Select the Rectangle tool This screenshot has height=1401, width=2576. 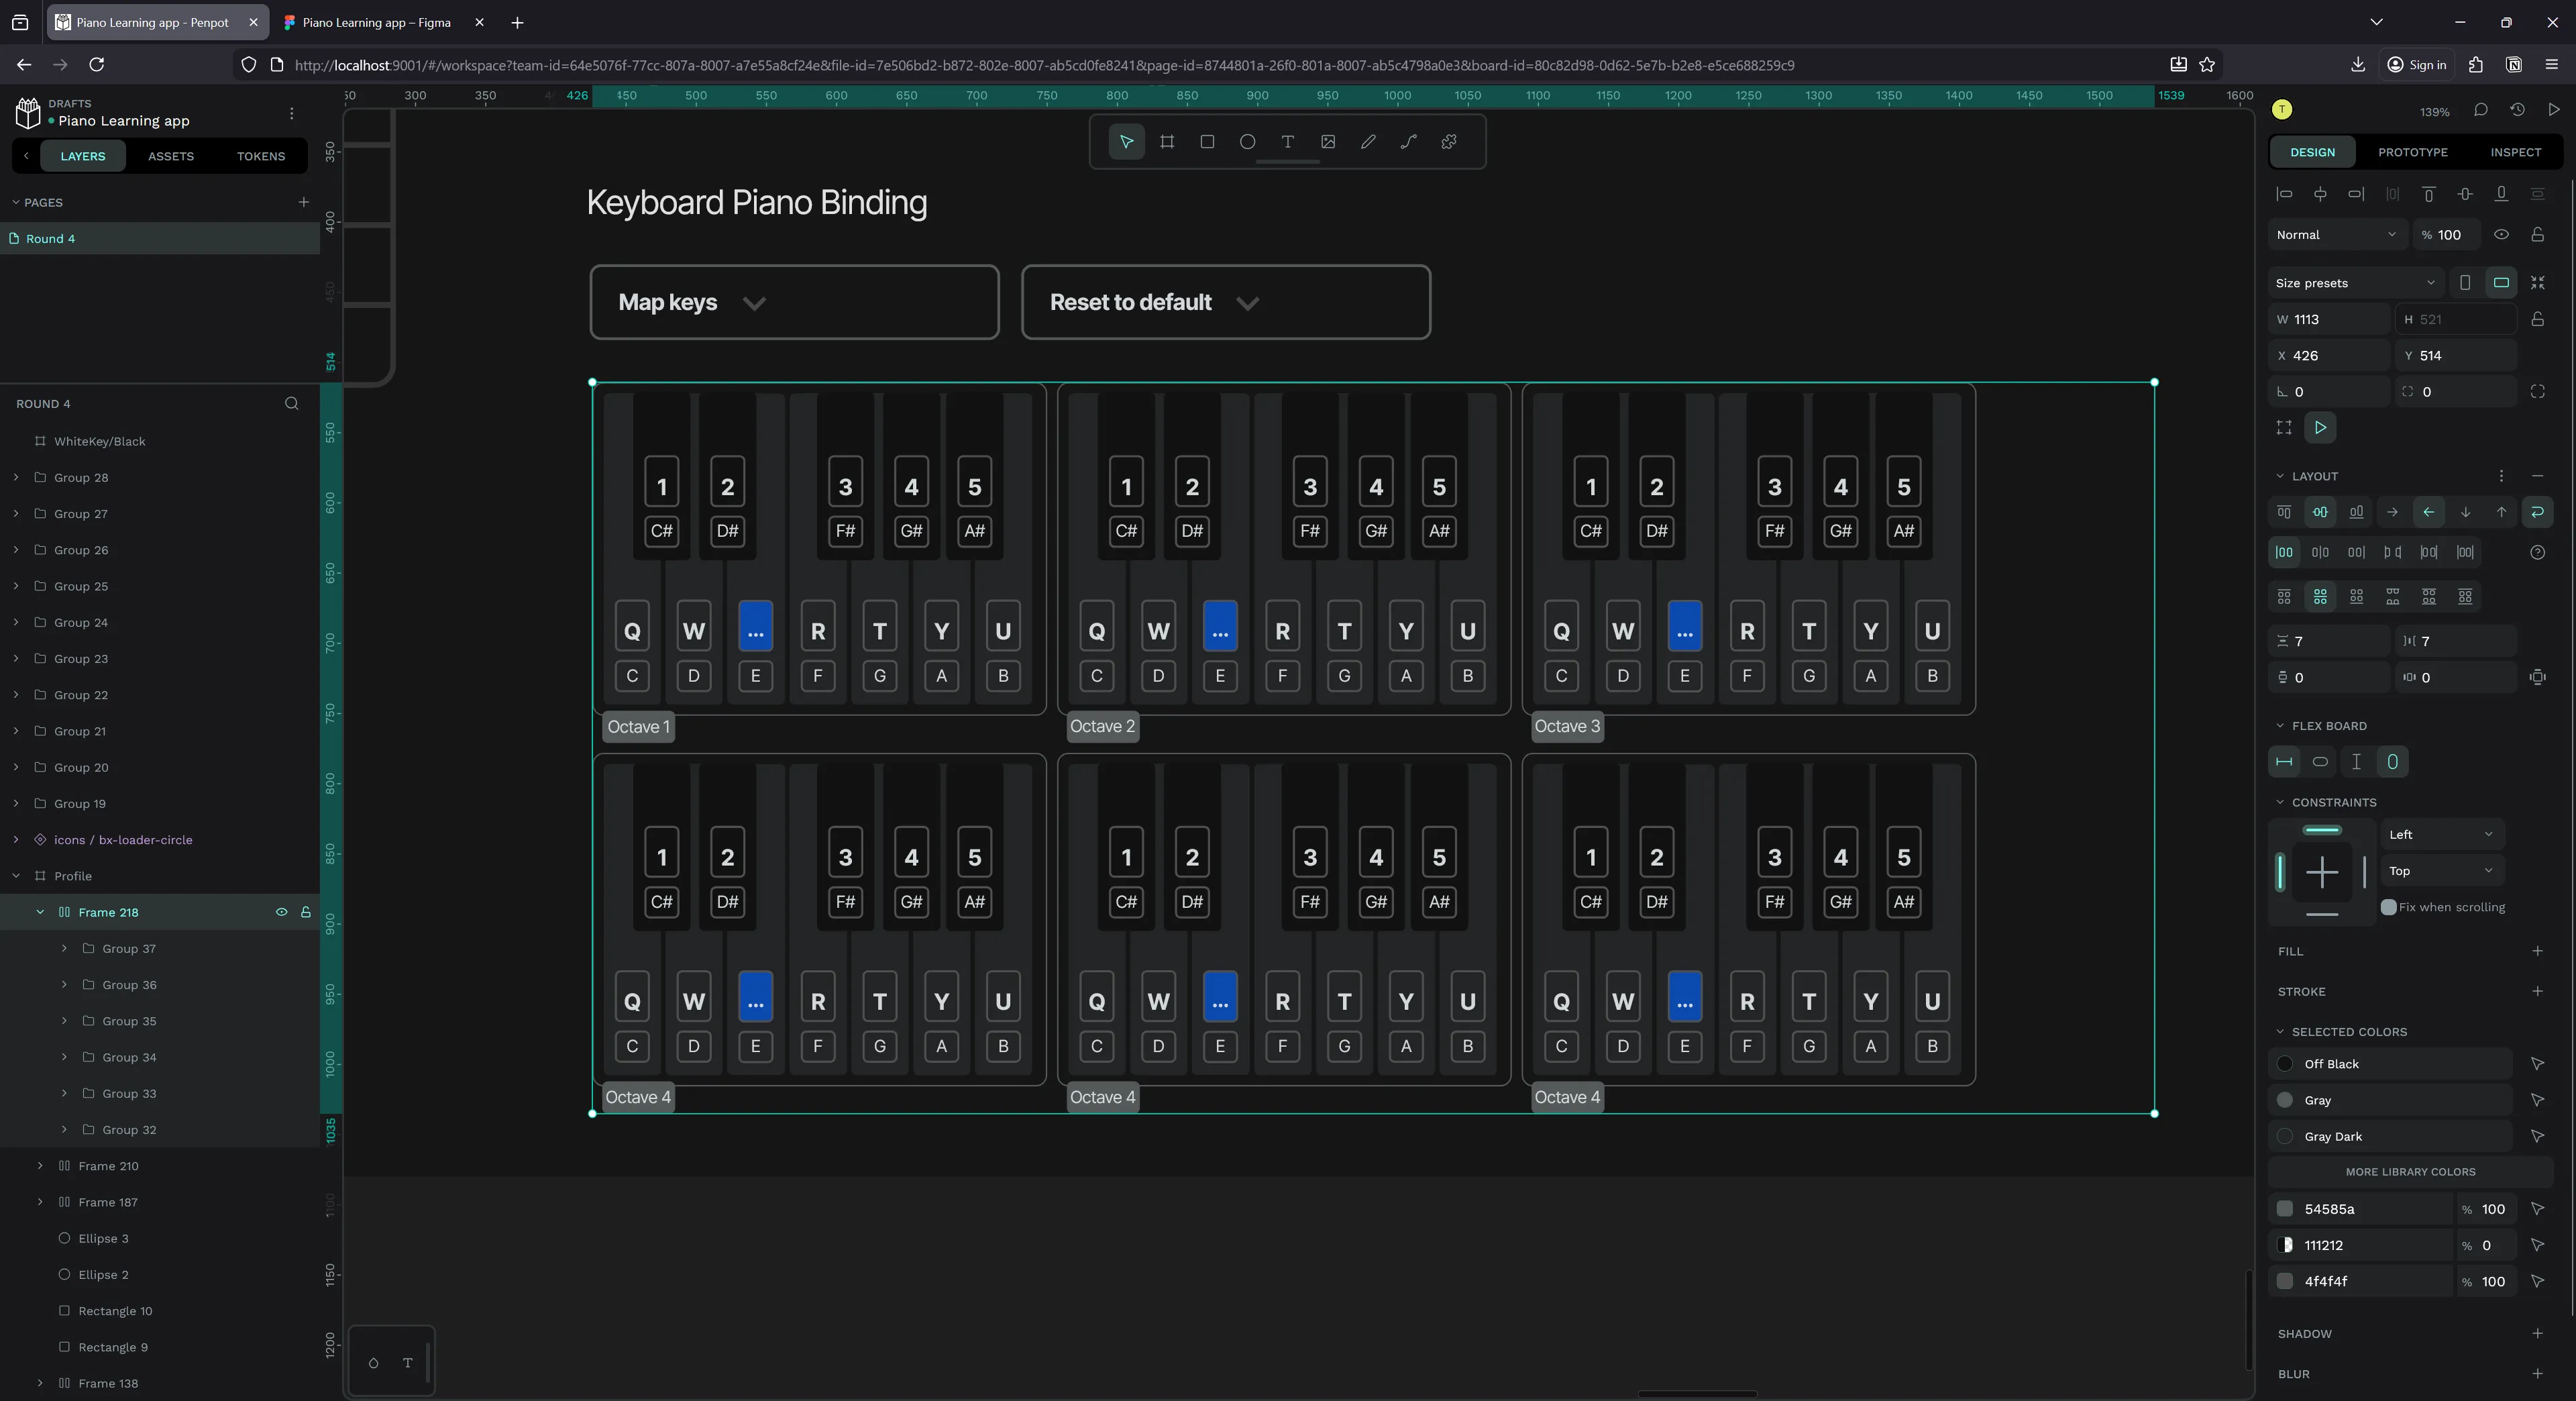(x=1206, y=141)
